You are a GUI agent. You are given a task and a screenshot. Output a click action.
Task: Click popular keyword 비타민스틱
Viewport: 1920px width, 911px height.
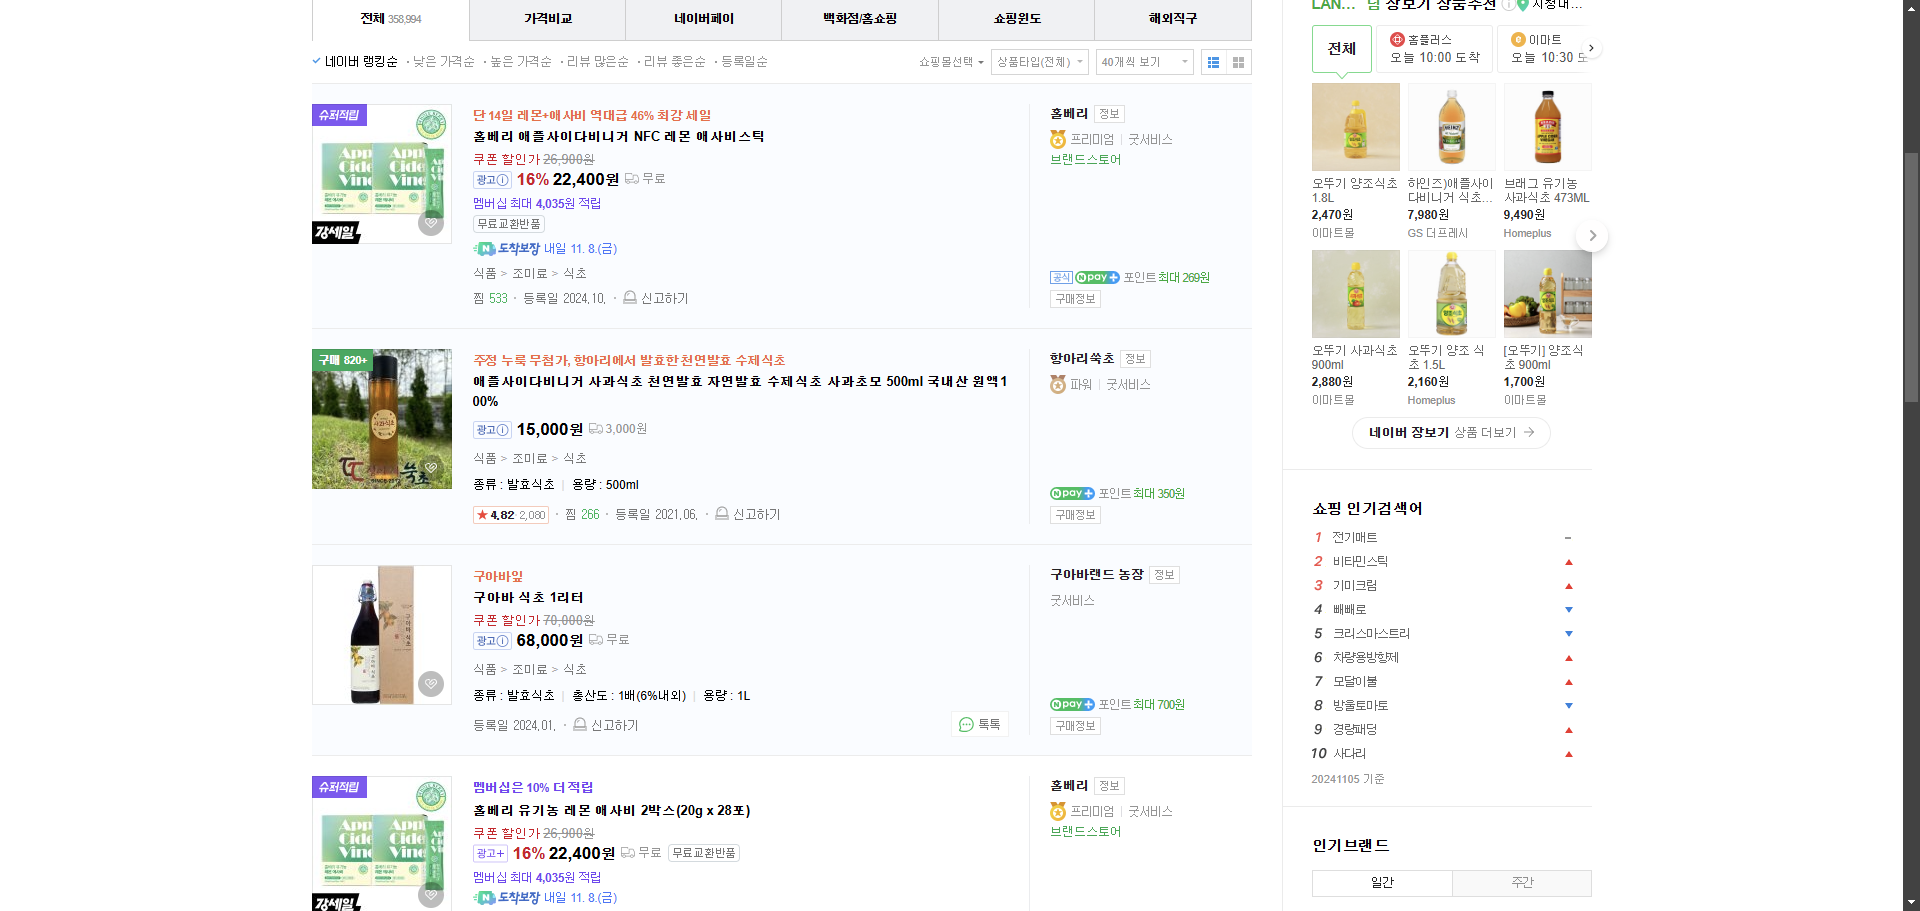tap(1360, 562)
